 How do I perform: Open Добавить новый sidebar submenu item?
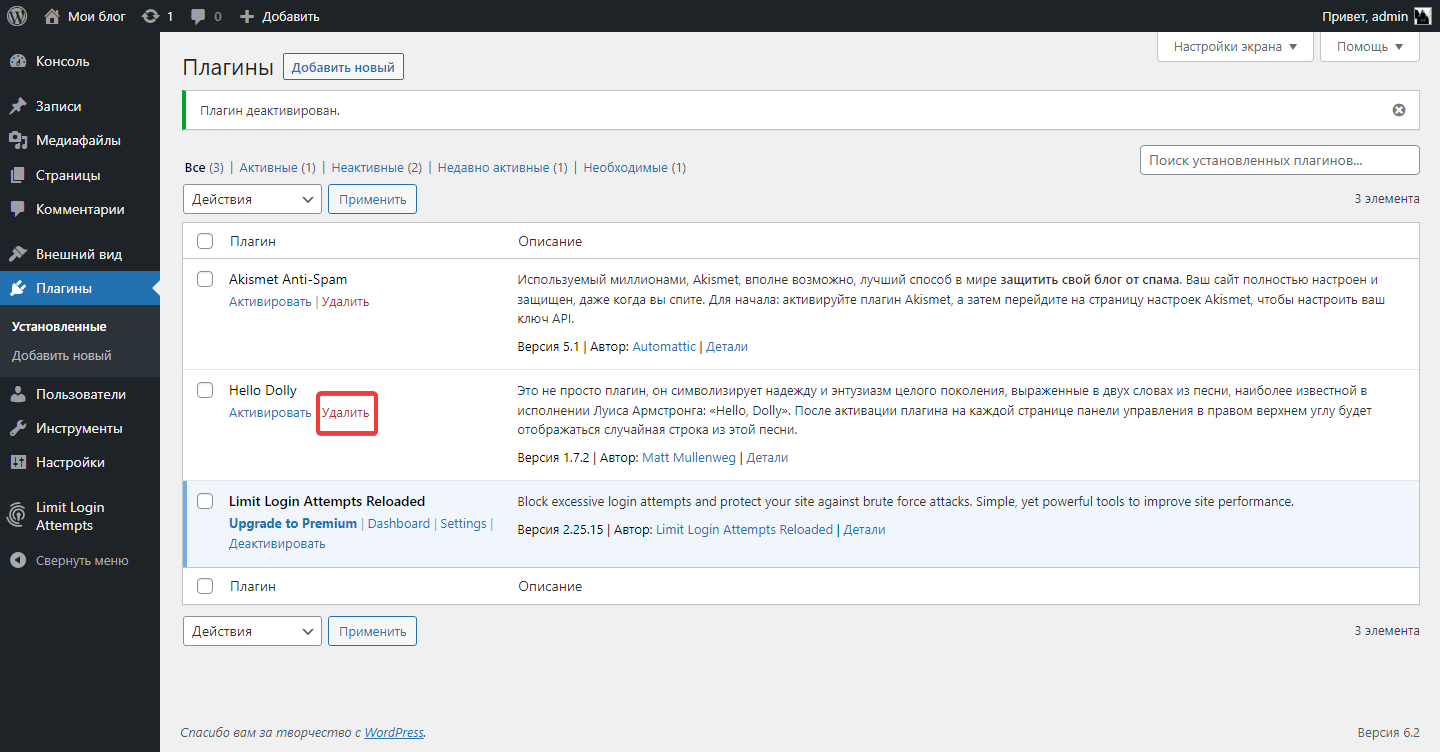[62, 355]
